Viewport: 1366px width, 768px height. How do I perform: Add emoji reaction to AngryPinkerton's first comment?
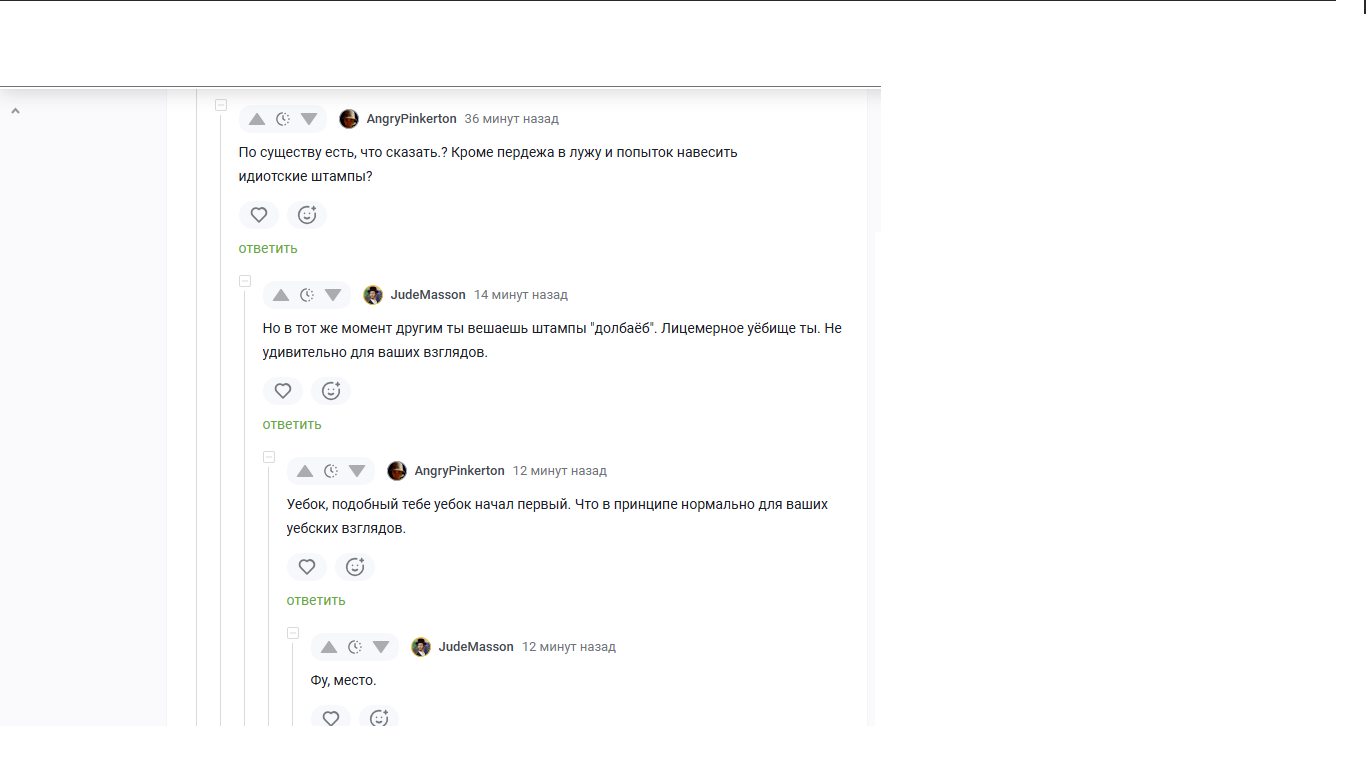[x=307, y=215]
